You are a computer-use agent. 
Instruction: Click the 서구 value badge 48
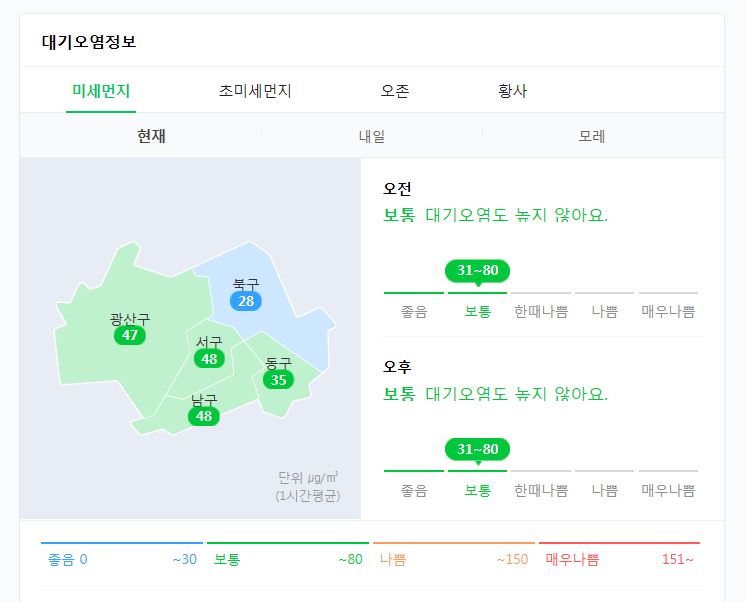(x=209, y=359)
